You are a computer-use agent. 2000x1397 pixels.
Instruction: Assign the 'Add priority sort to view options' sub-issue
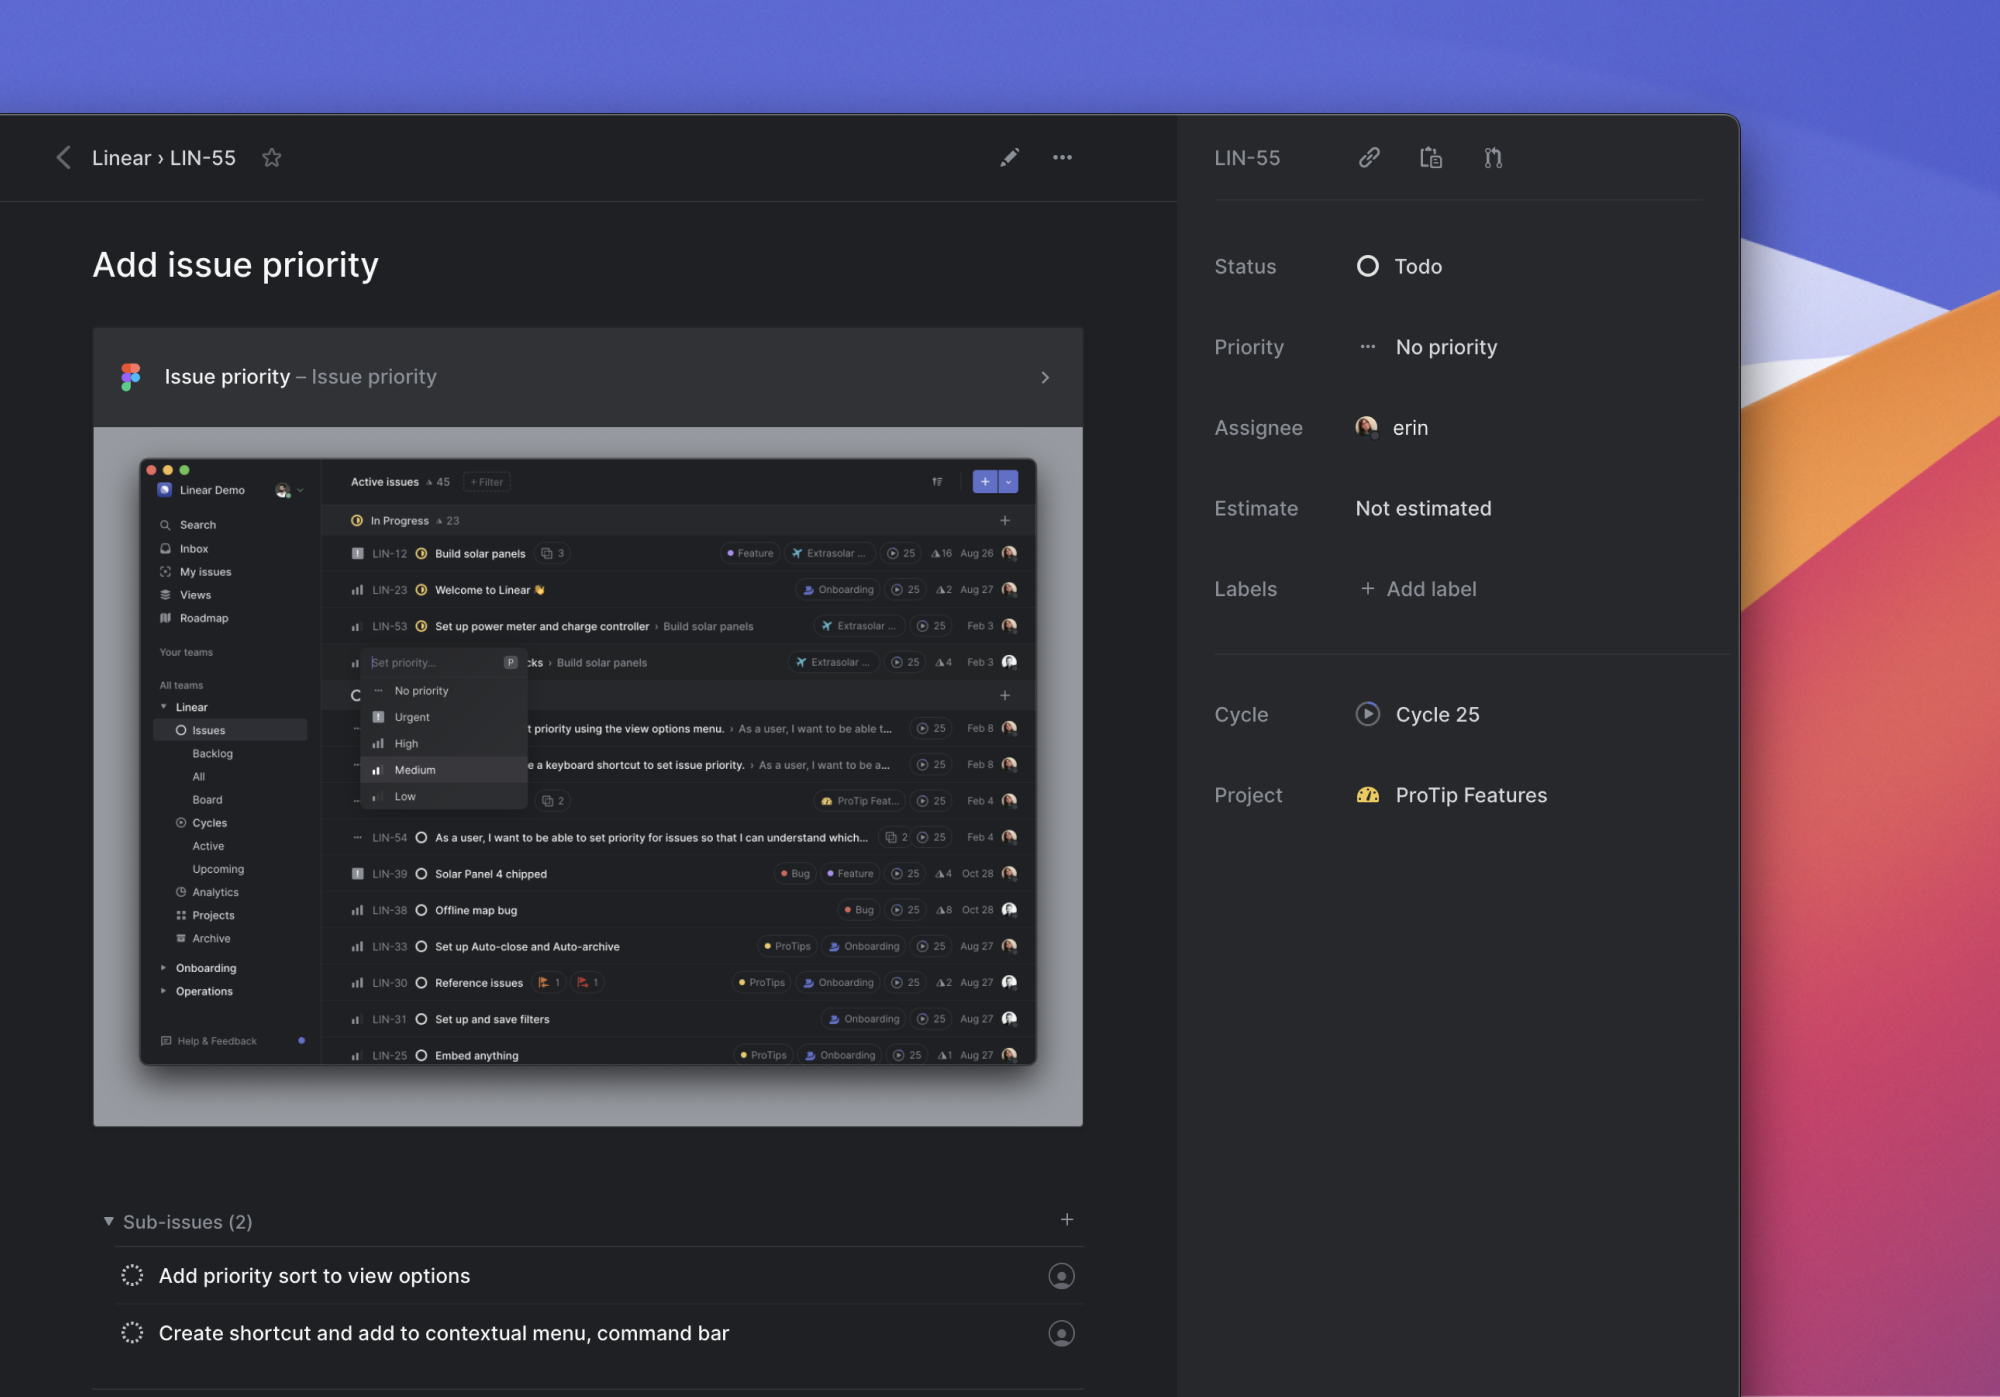click(x=1061, y=1276)
